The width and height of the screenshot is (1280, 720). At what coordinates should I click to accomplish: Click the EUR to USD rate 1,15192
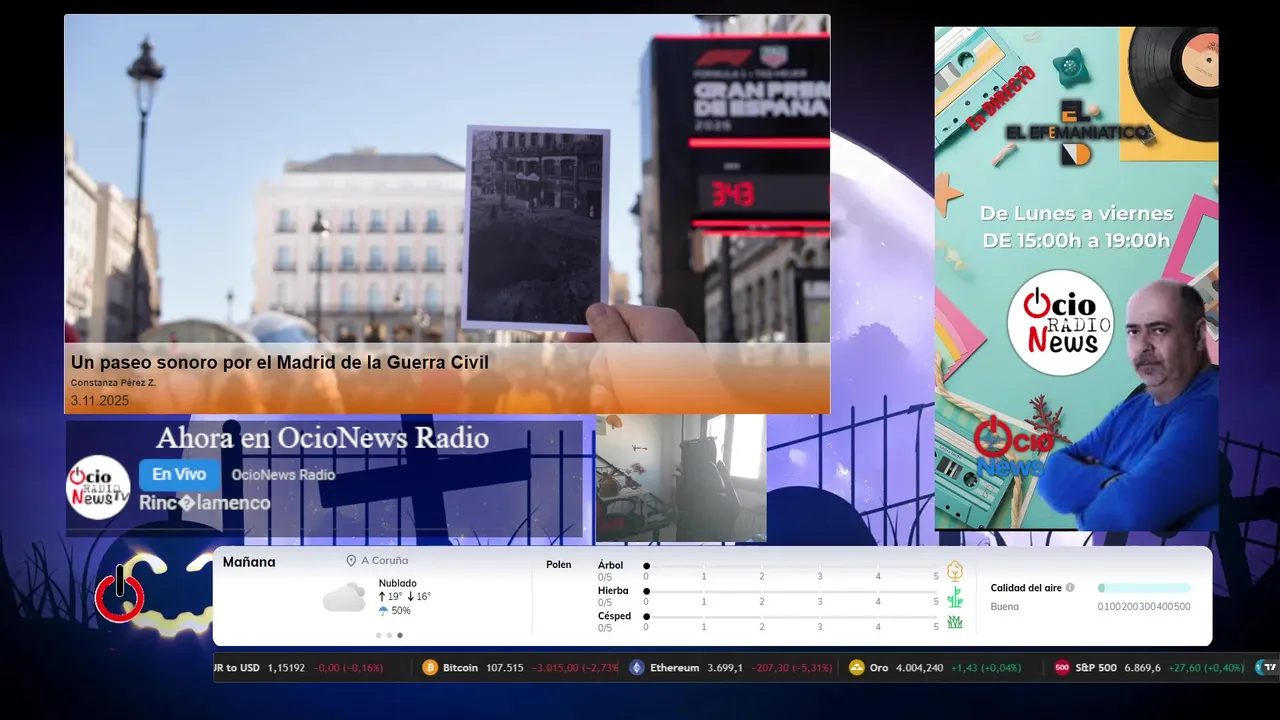(286, 668)
